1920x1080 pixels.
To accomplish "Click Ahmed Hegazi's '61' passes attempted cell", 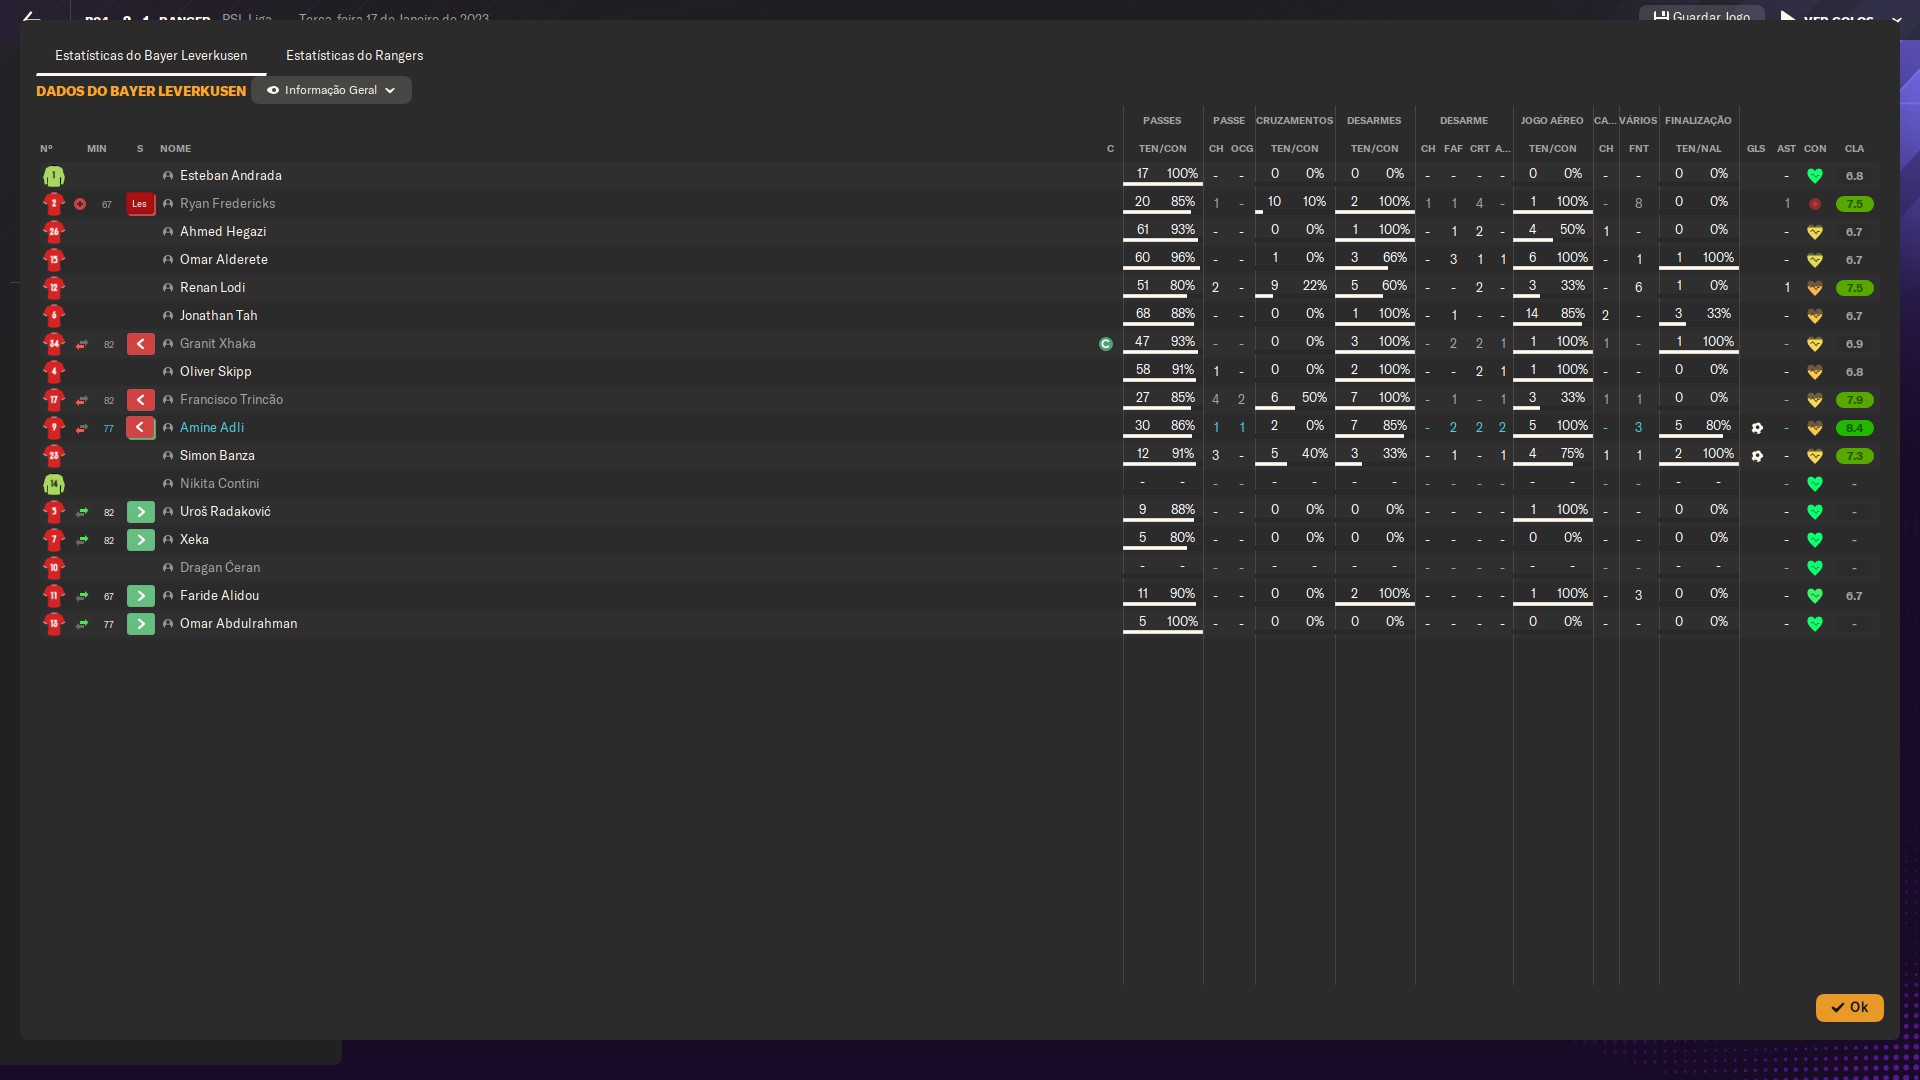I will (x=1142, y=229).
